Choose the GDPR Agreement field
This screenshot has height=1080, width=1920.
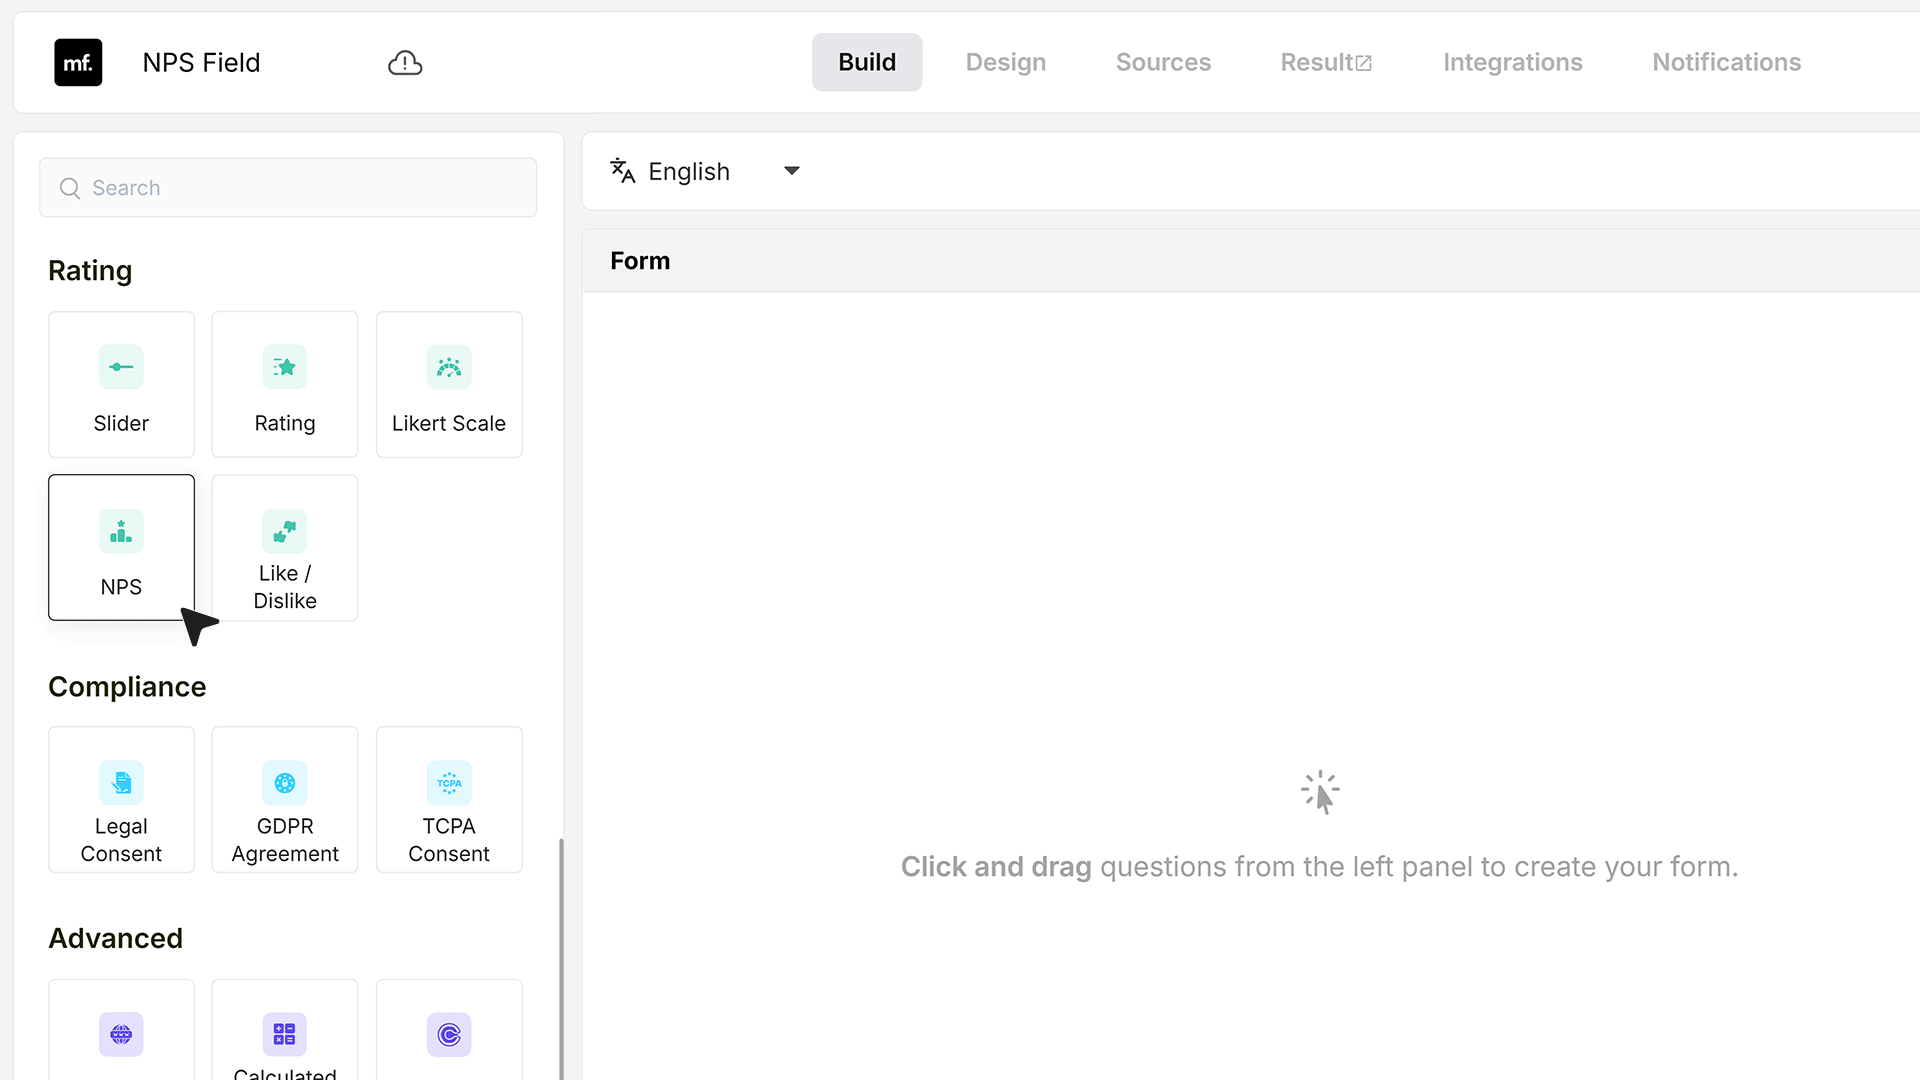[x=285, y=800]
